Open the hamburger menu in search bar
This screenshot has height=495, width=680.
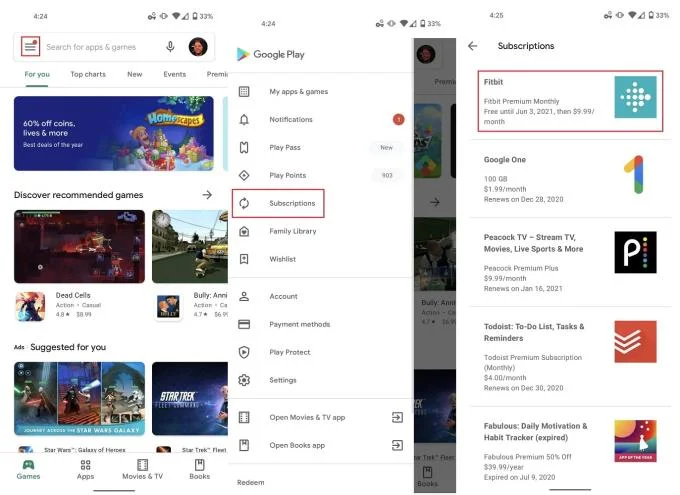coord(30,46)
